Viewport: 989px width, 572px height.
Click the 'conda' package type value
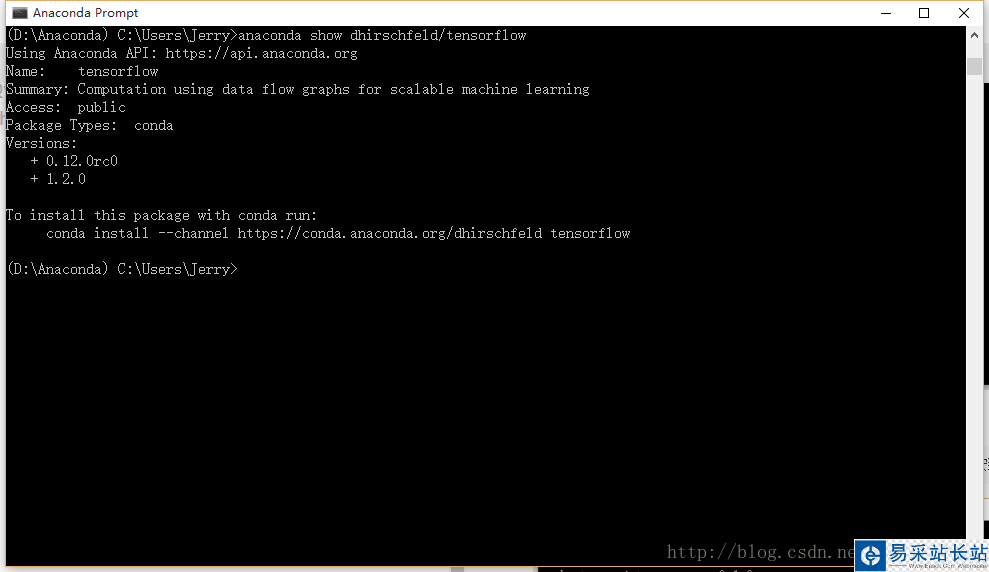(x=153, y=125)
